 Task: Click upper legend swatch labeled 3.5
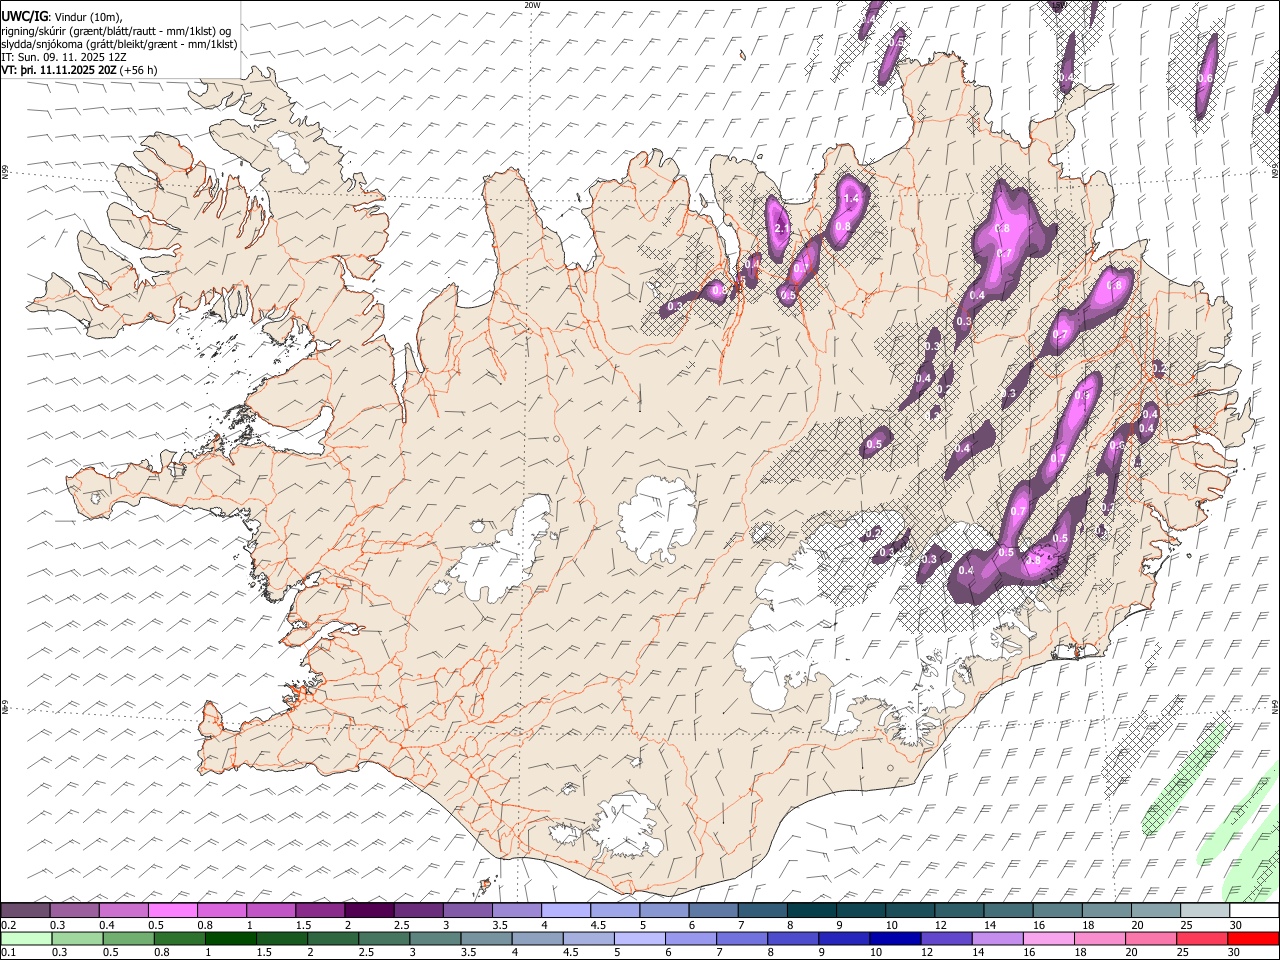(x=516, y=910)
